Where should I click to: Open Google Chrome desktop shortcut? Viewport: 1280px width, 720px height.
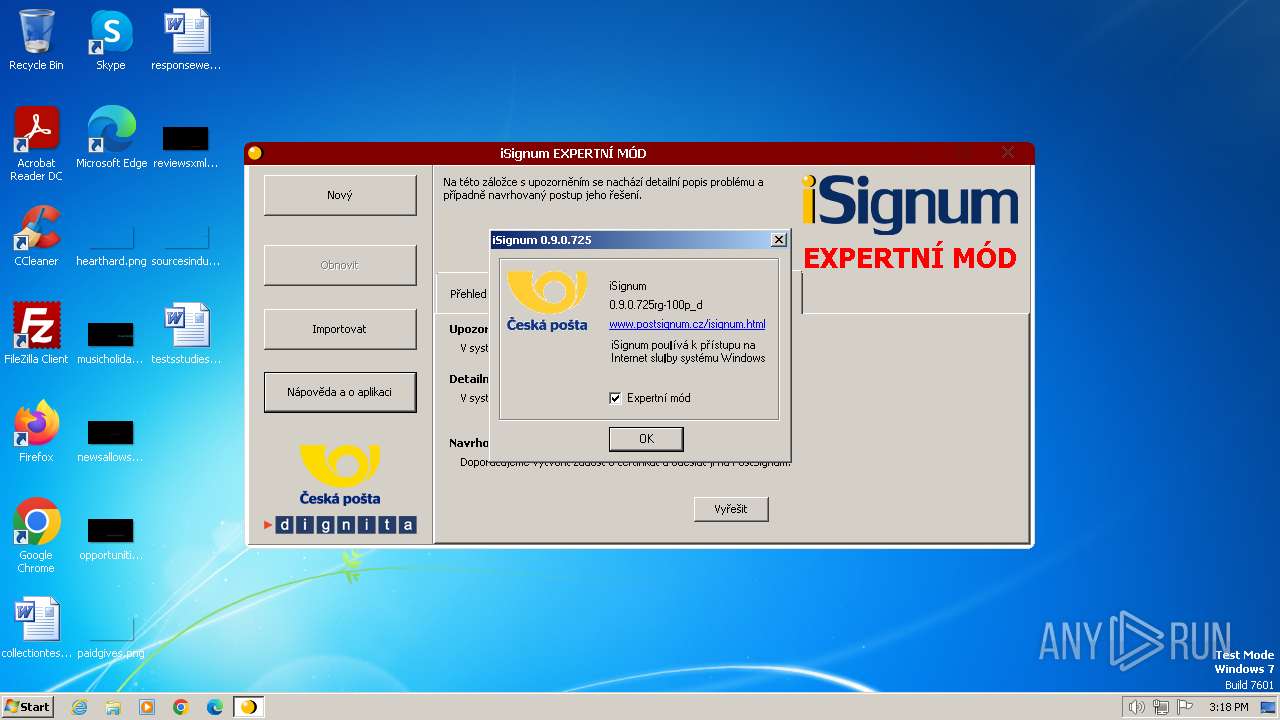[36, 536]
